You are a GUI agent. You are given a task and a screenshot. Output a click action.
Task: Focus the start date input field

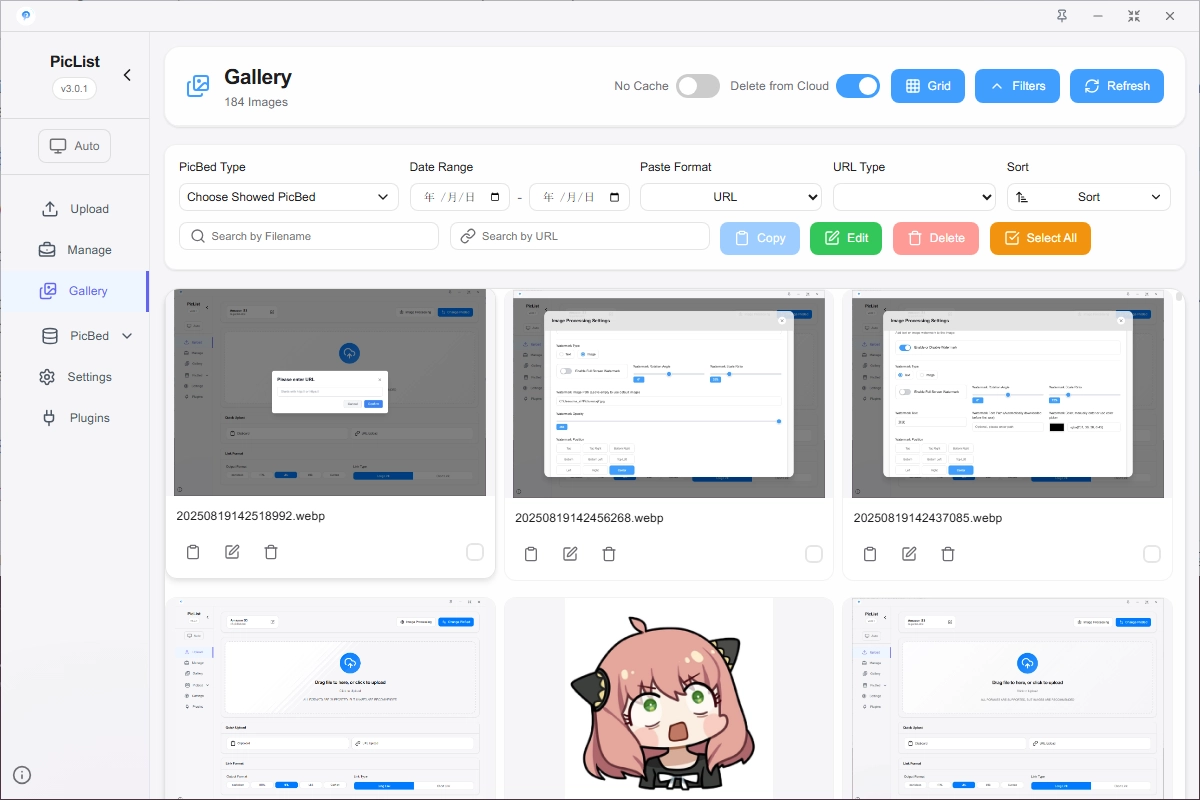pyautogui.click(x=461, y=197)
